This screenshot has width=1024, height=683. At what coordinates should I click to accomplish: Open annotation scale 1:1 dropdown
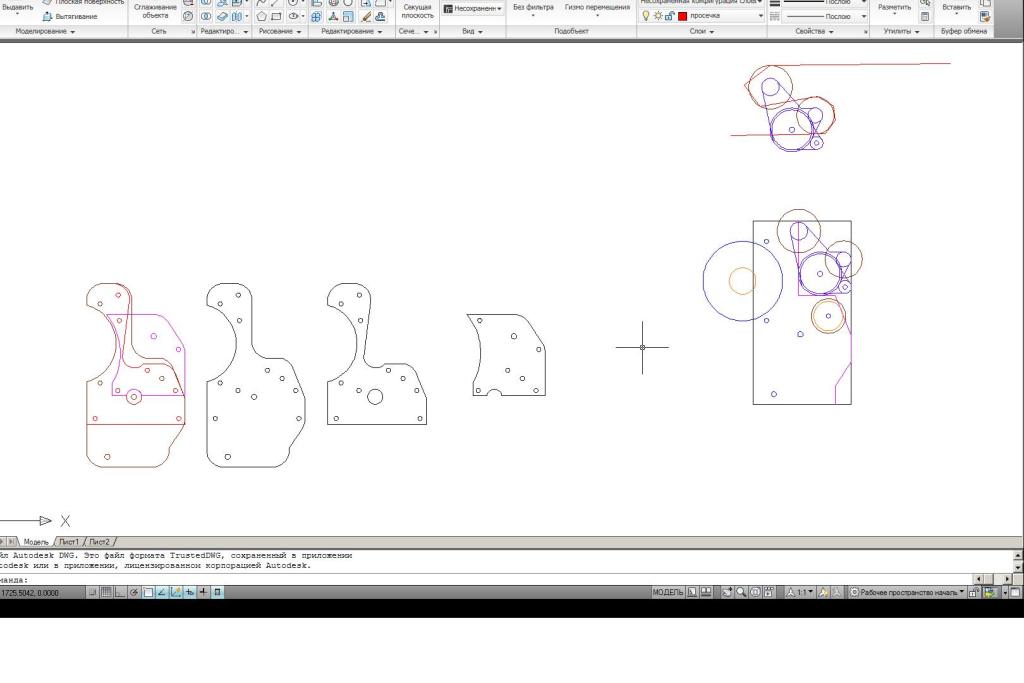pos(800,592)
